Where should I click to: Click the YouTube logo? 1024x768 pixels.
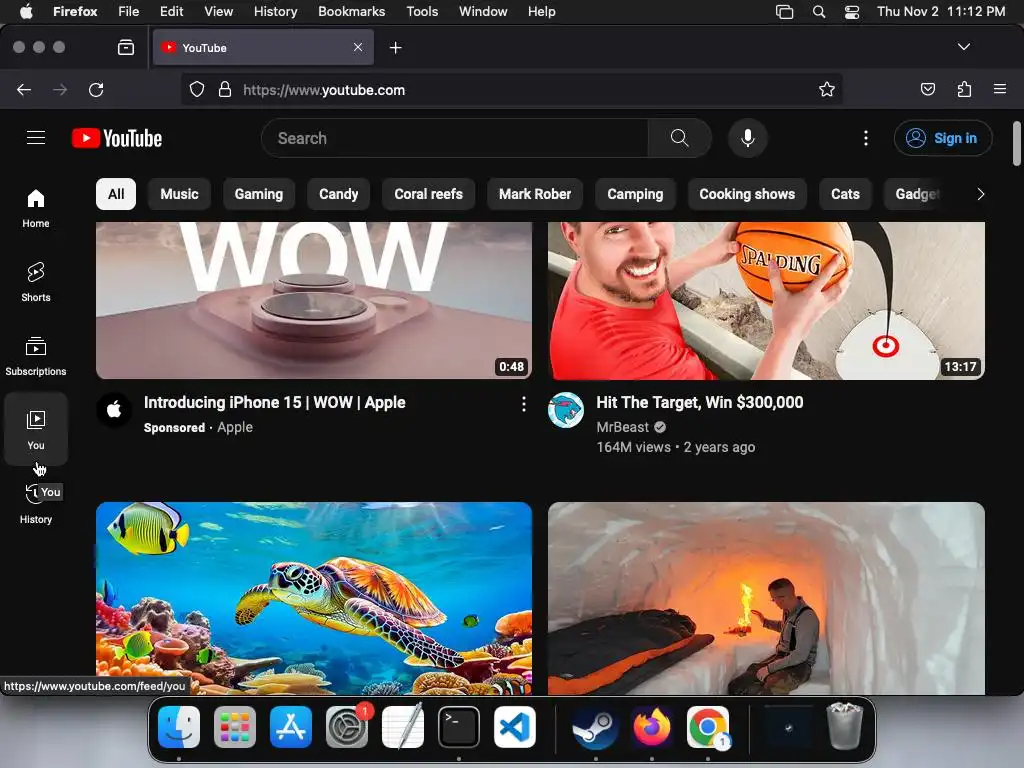(x=117, y=138)
